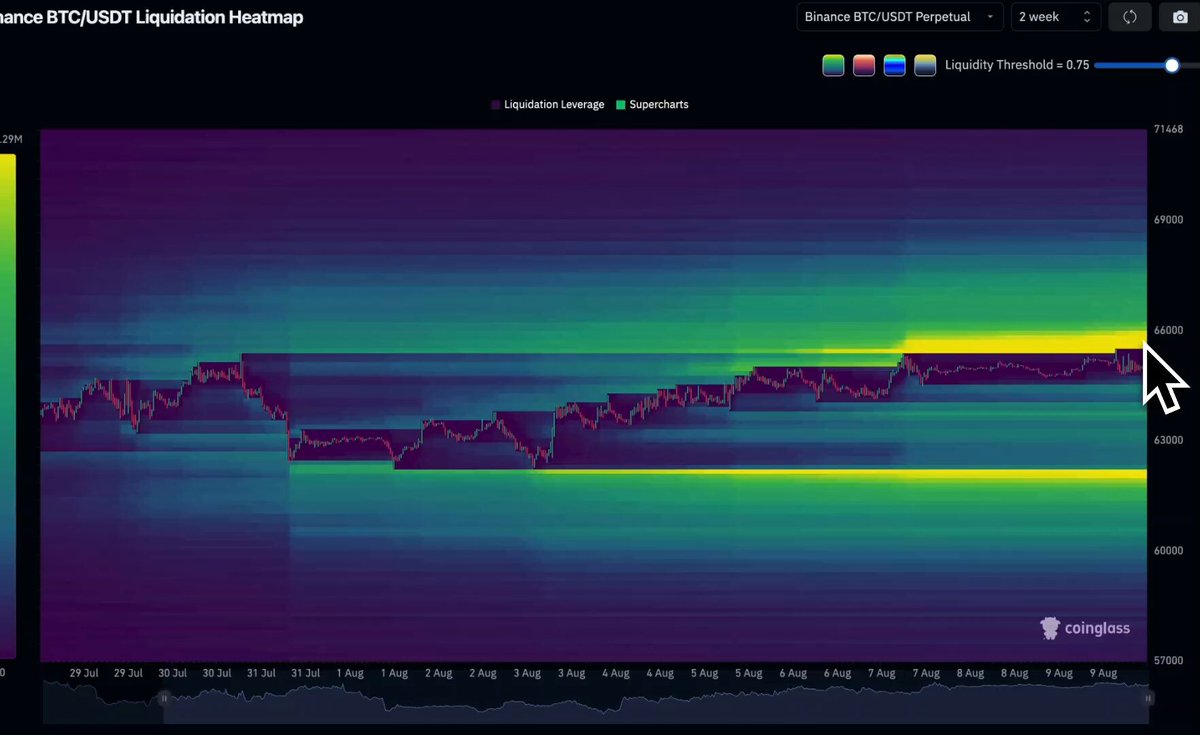Select the green-yellow heatmap color scheme

[x=834, y=65]
